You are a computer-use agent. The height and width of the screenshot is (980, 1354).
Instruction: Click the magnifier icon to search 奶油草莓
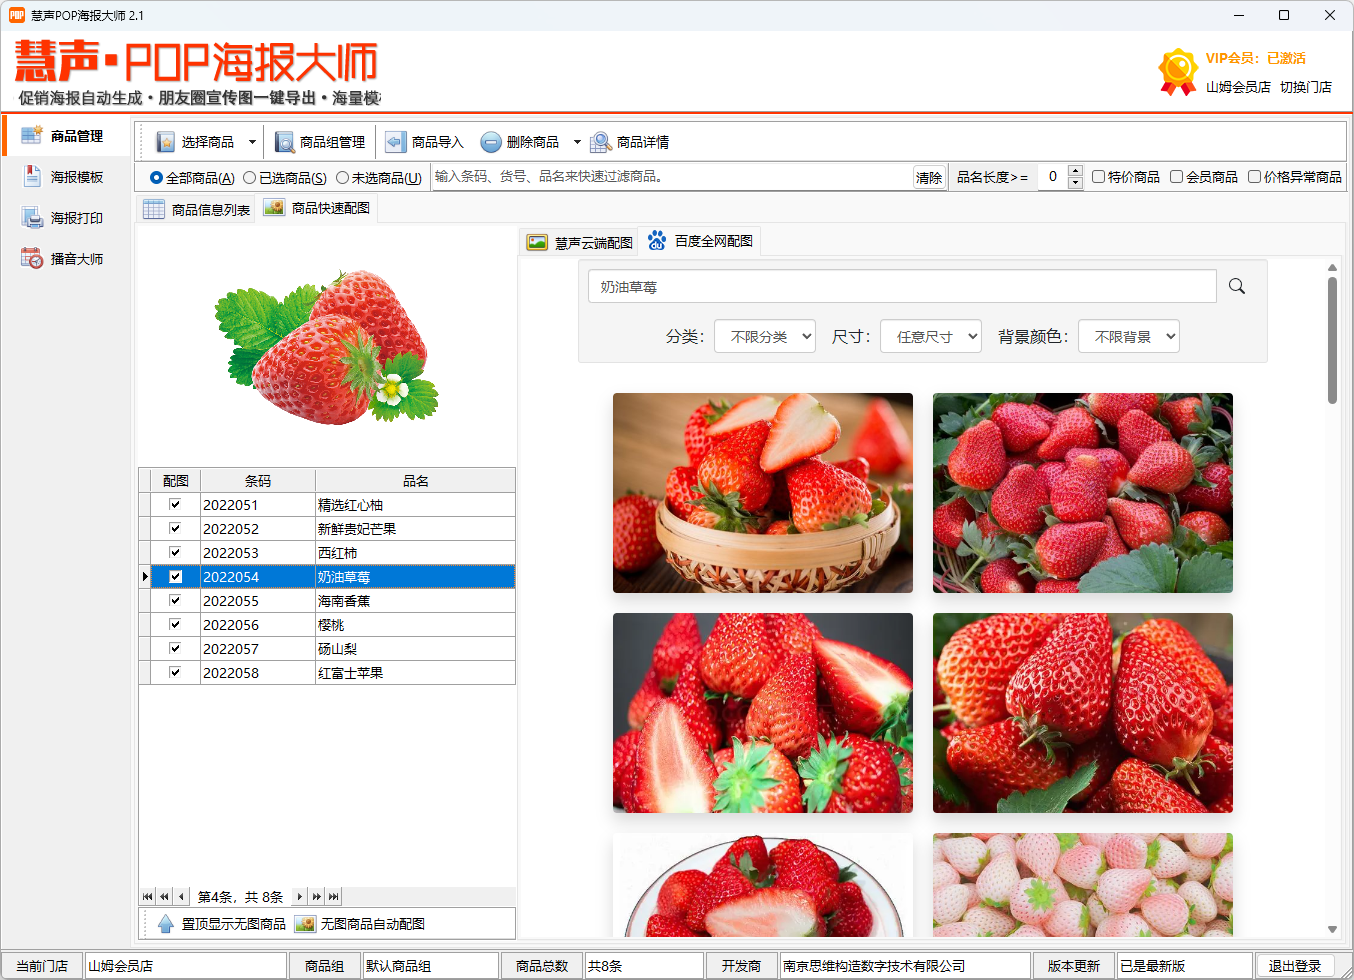pyautogui.click(x=1237, y=285)
